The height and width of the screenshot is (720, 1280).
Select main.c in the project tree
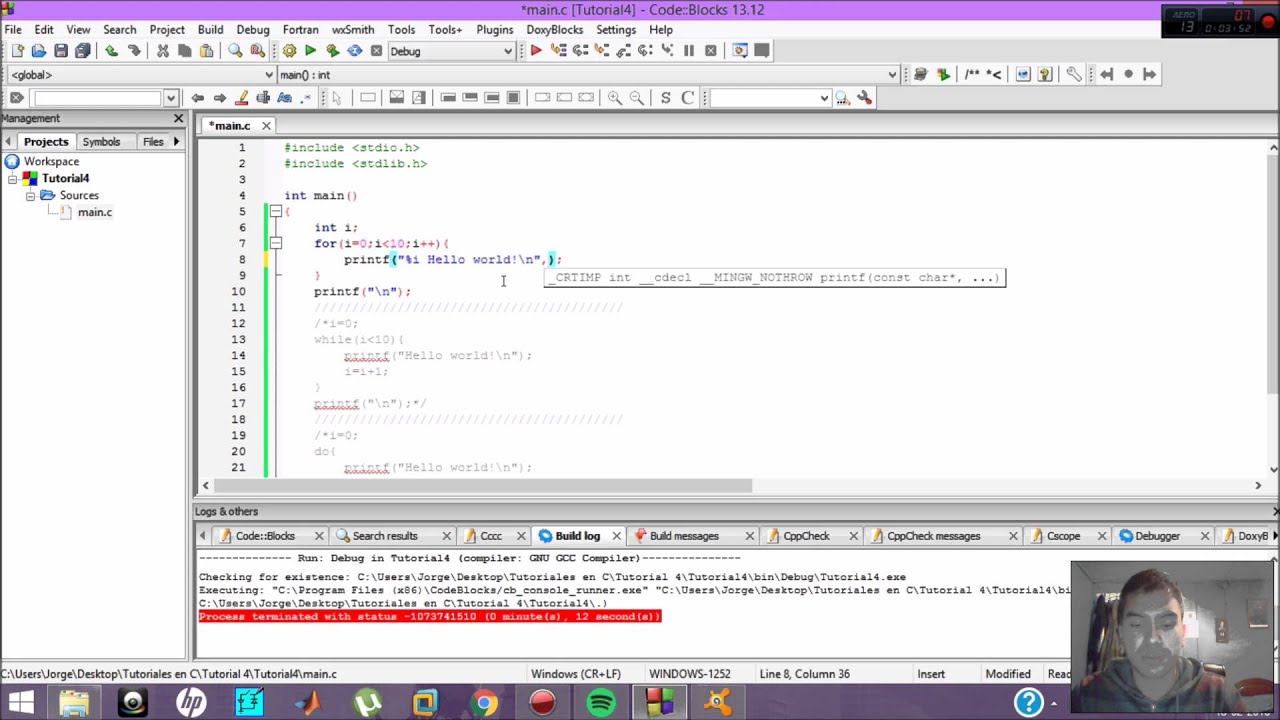pos(94,212)
